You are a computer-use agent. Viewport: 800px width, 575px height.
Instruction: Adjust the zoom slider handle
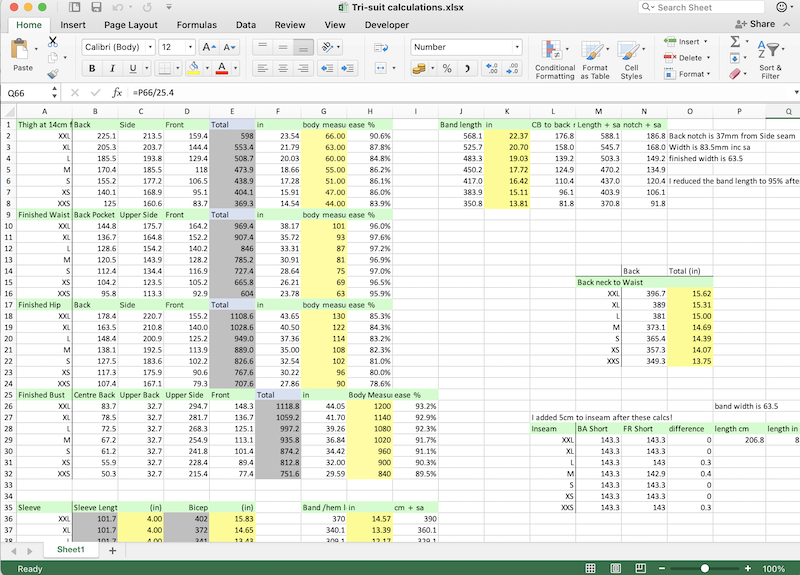click(x=705, y=568)
